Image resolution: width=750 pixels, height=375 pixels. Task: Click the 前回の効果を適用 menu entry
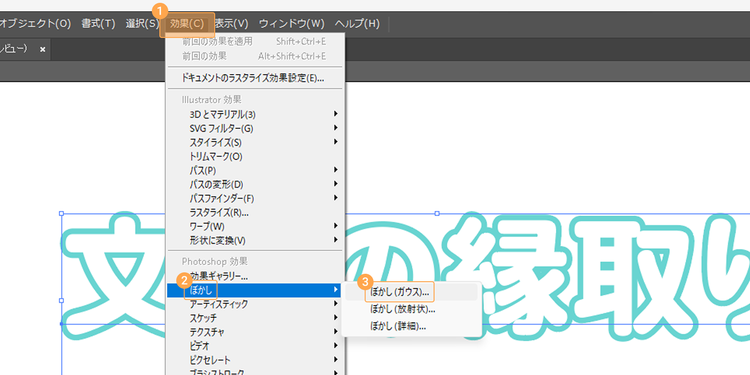[254, 42]
